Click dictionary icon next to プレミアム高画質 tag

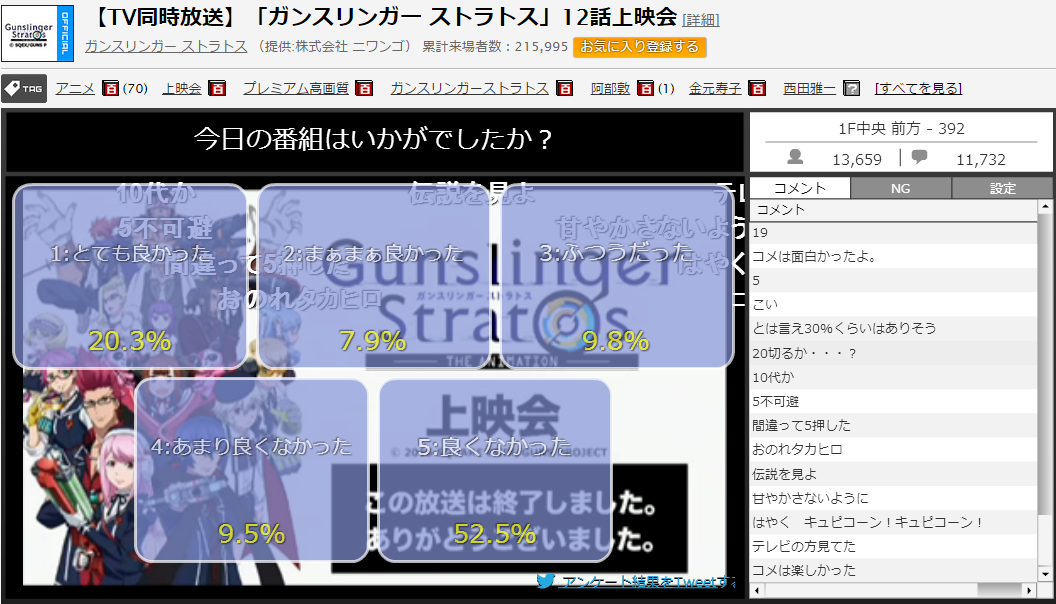click(x=364, y=88)
